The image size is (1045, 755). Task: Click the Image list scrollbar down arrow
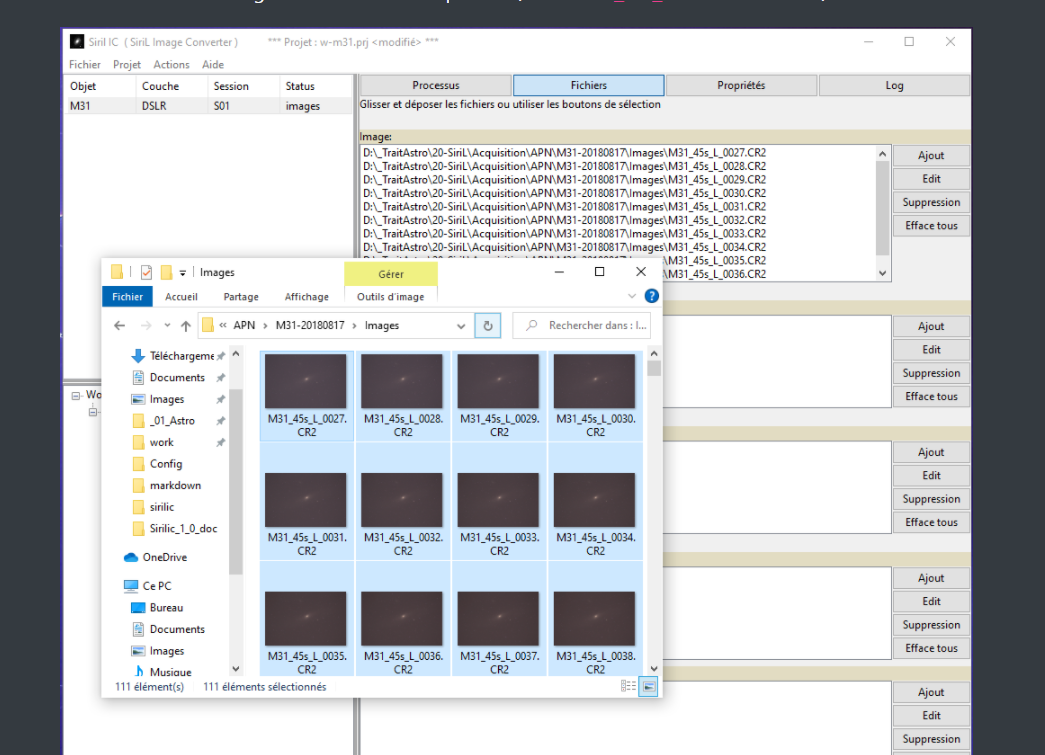(x=882, y=273)
